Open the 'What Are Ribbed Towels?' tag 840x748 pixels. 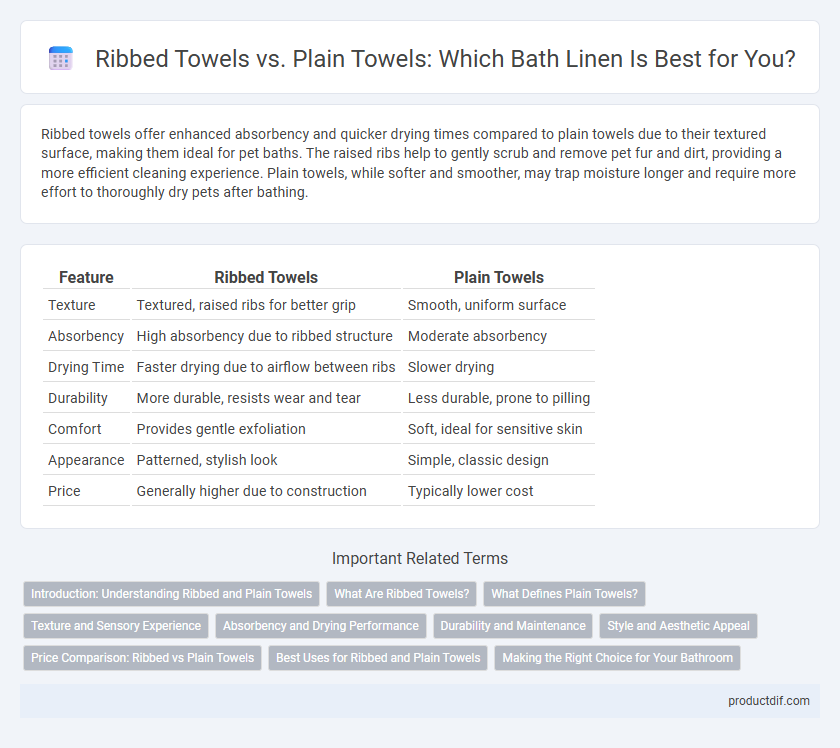(401, 594)
